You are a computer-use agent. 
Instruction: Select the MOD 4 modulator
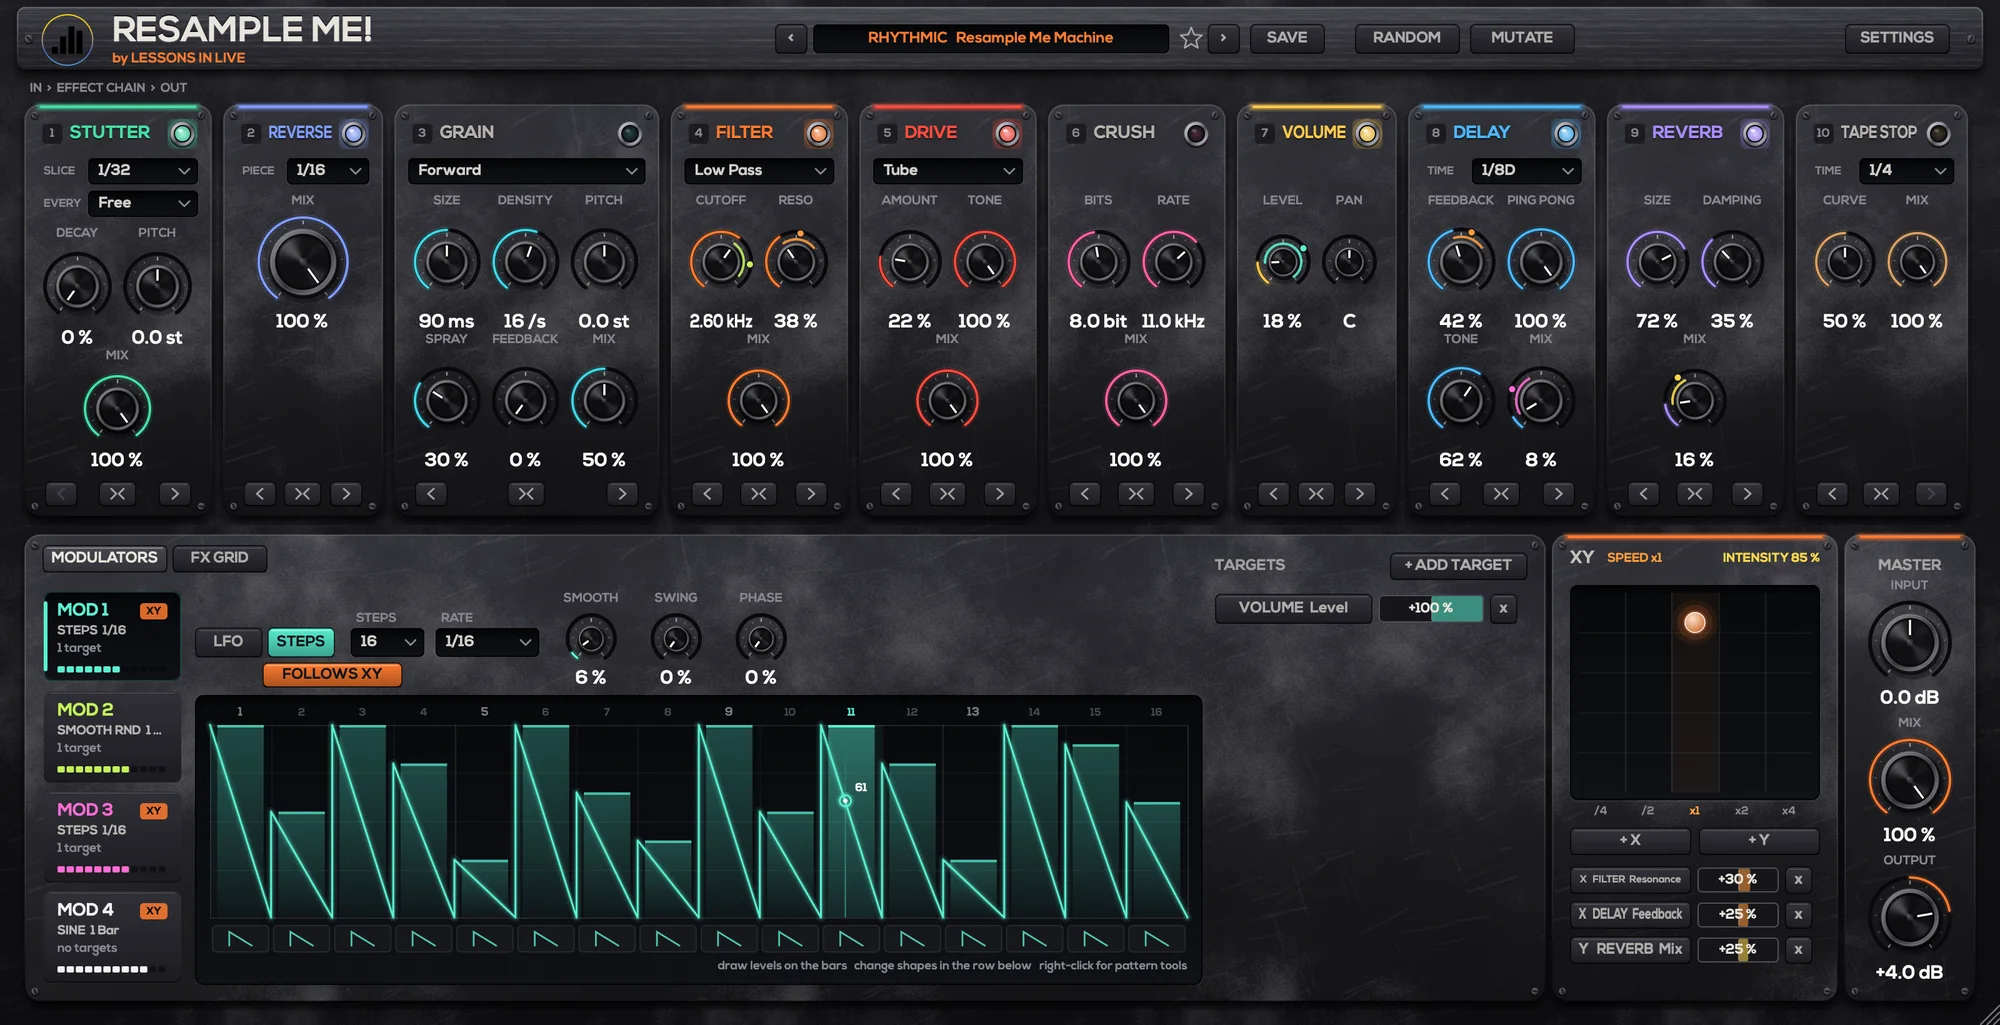tap(111, 937)
